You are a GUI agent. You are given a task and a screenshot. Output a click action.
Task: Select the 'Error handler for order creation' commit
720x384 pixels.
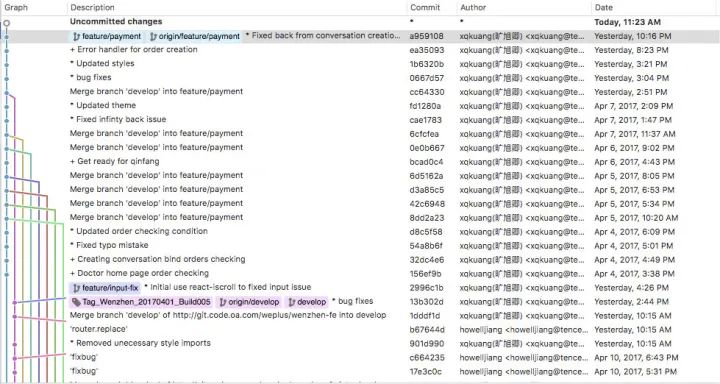coord(360,50)
